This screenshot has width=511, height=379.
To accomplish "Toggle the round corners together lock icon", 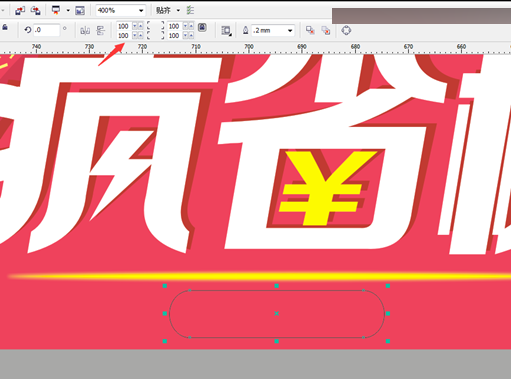I will 202,27.
